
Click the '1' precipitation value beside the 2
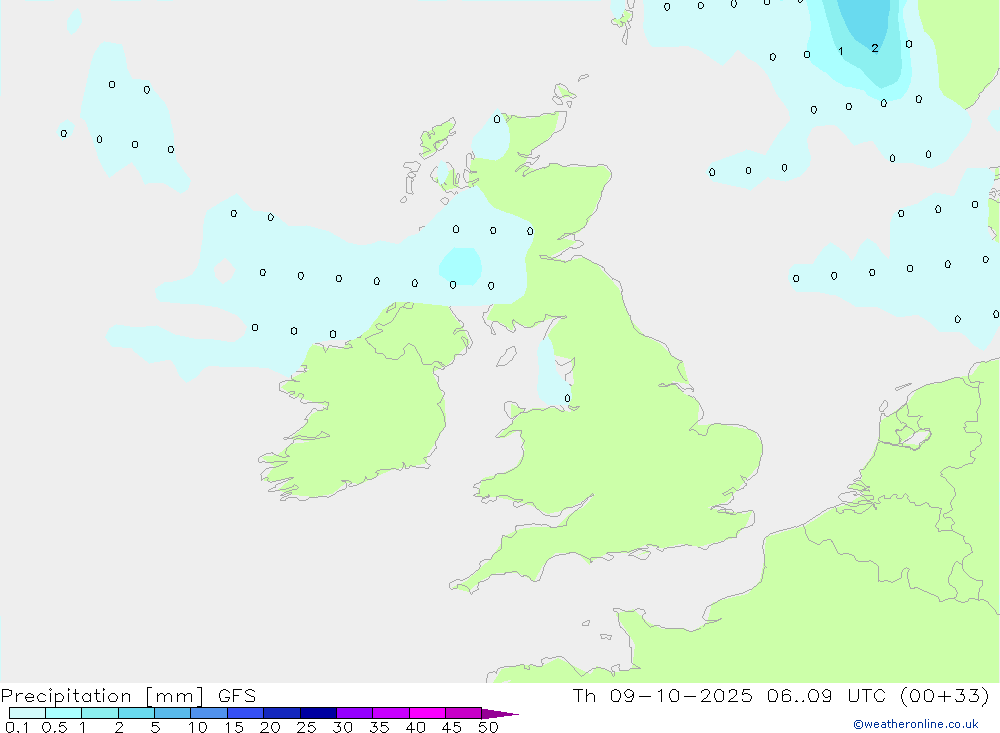[841, 52]
